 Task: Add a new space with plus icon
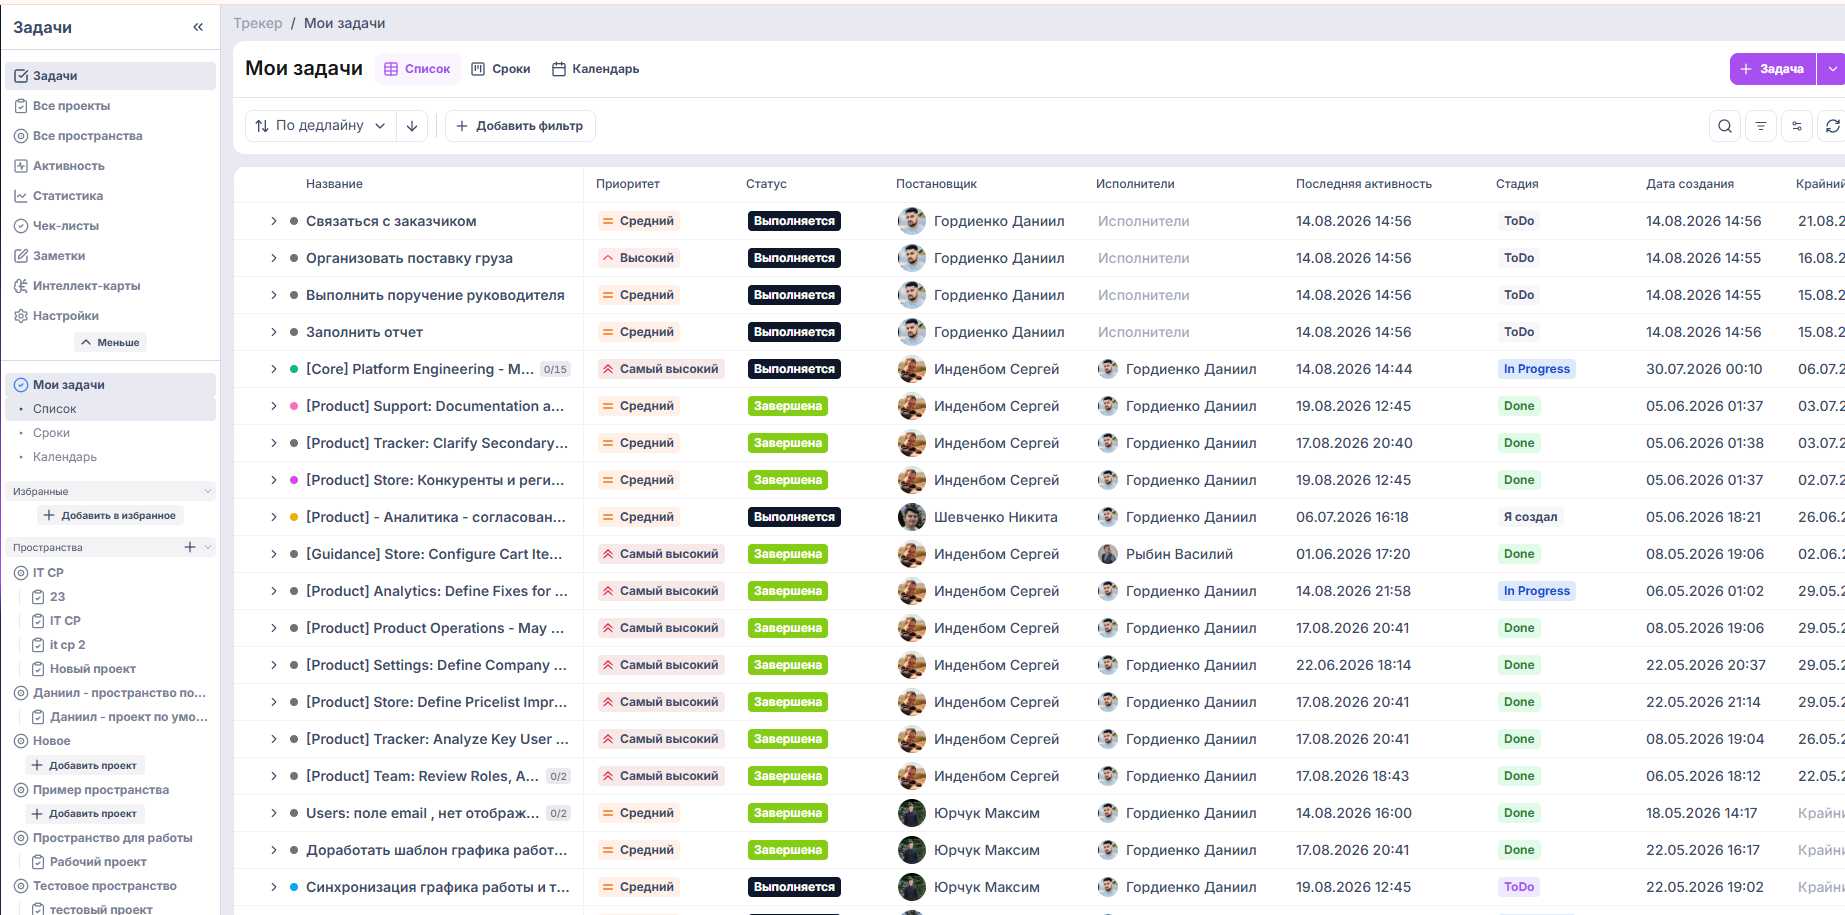190,547
